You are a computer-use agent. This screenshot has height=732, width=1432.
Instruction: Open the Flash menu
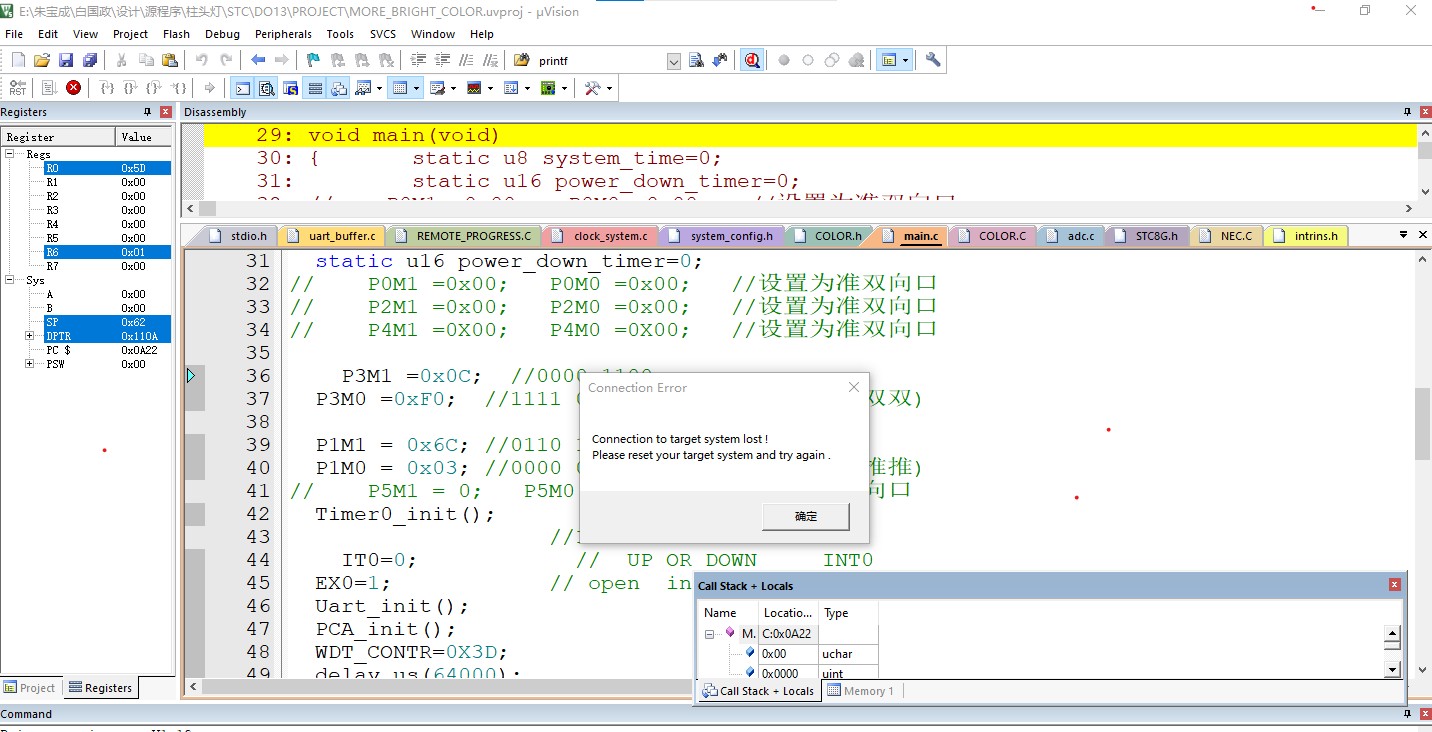tap(176, 34)
